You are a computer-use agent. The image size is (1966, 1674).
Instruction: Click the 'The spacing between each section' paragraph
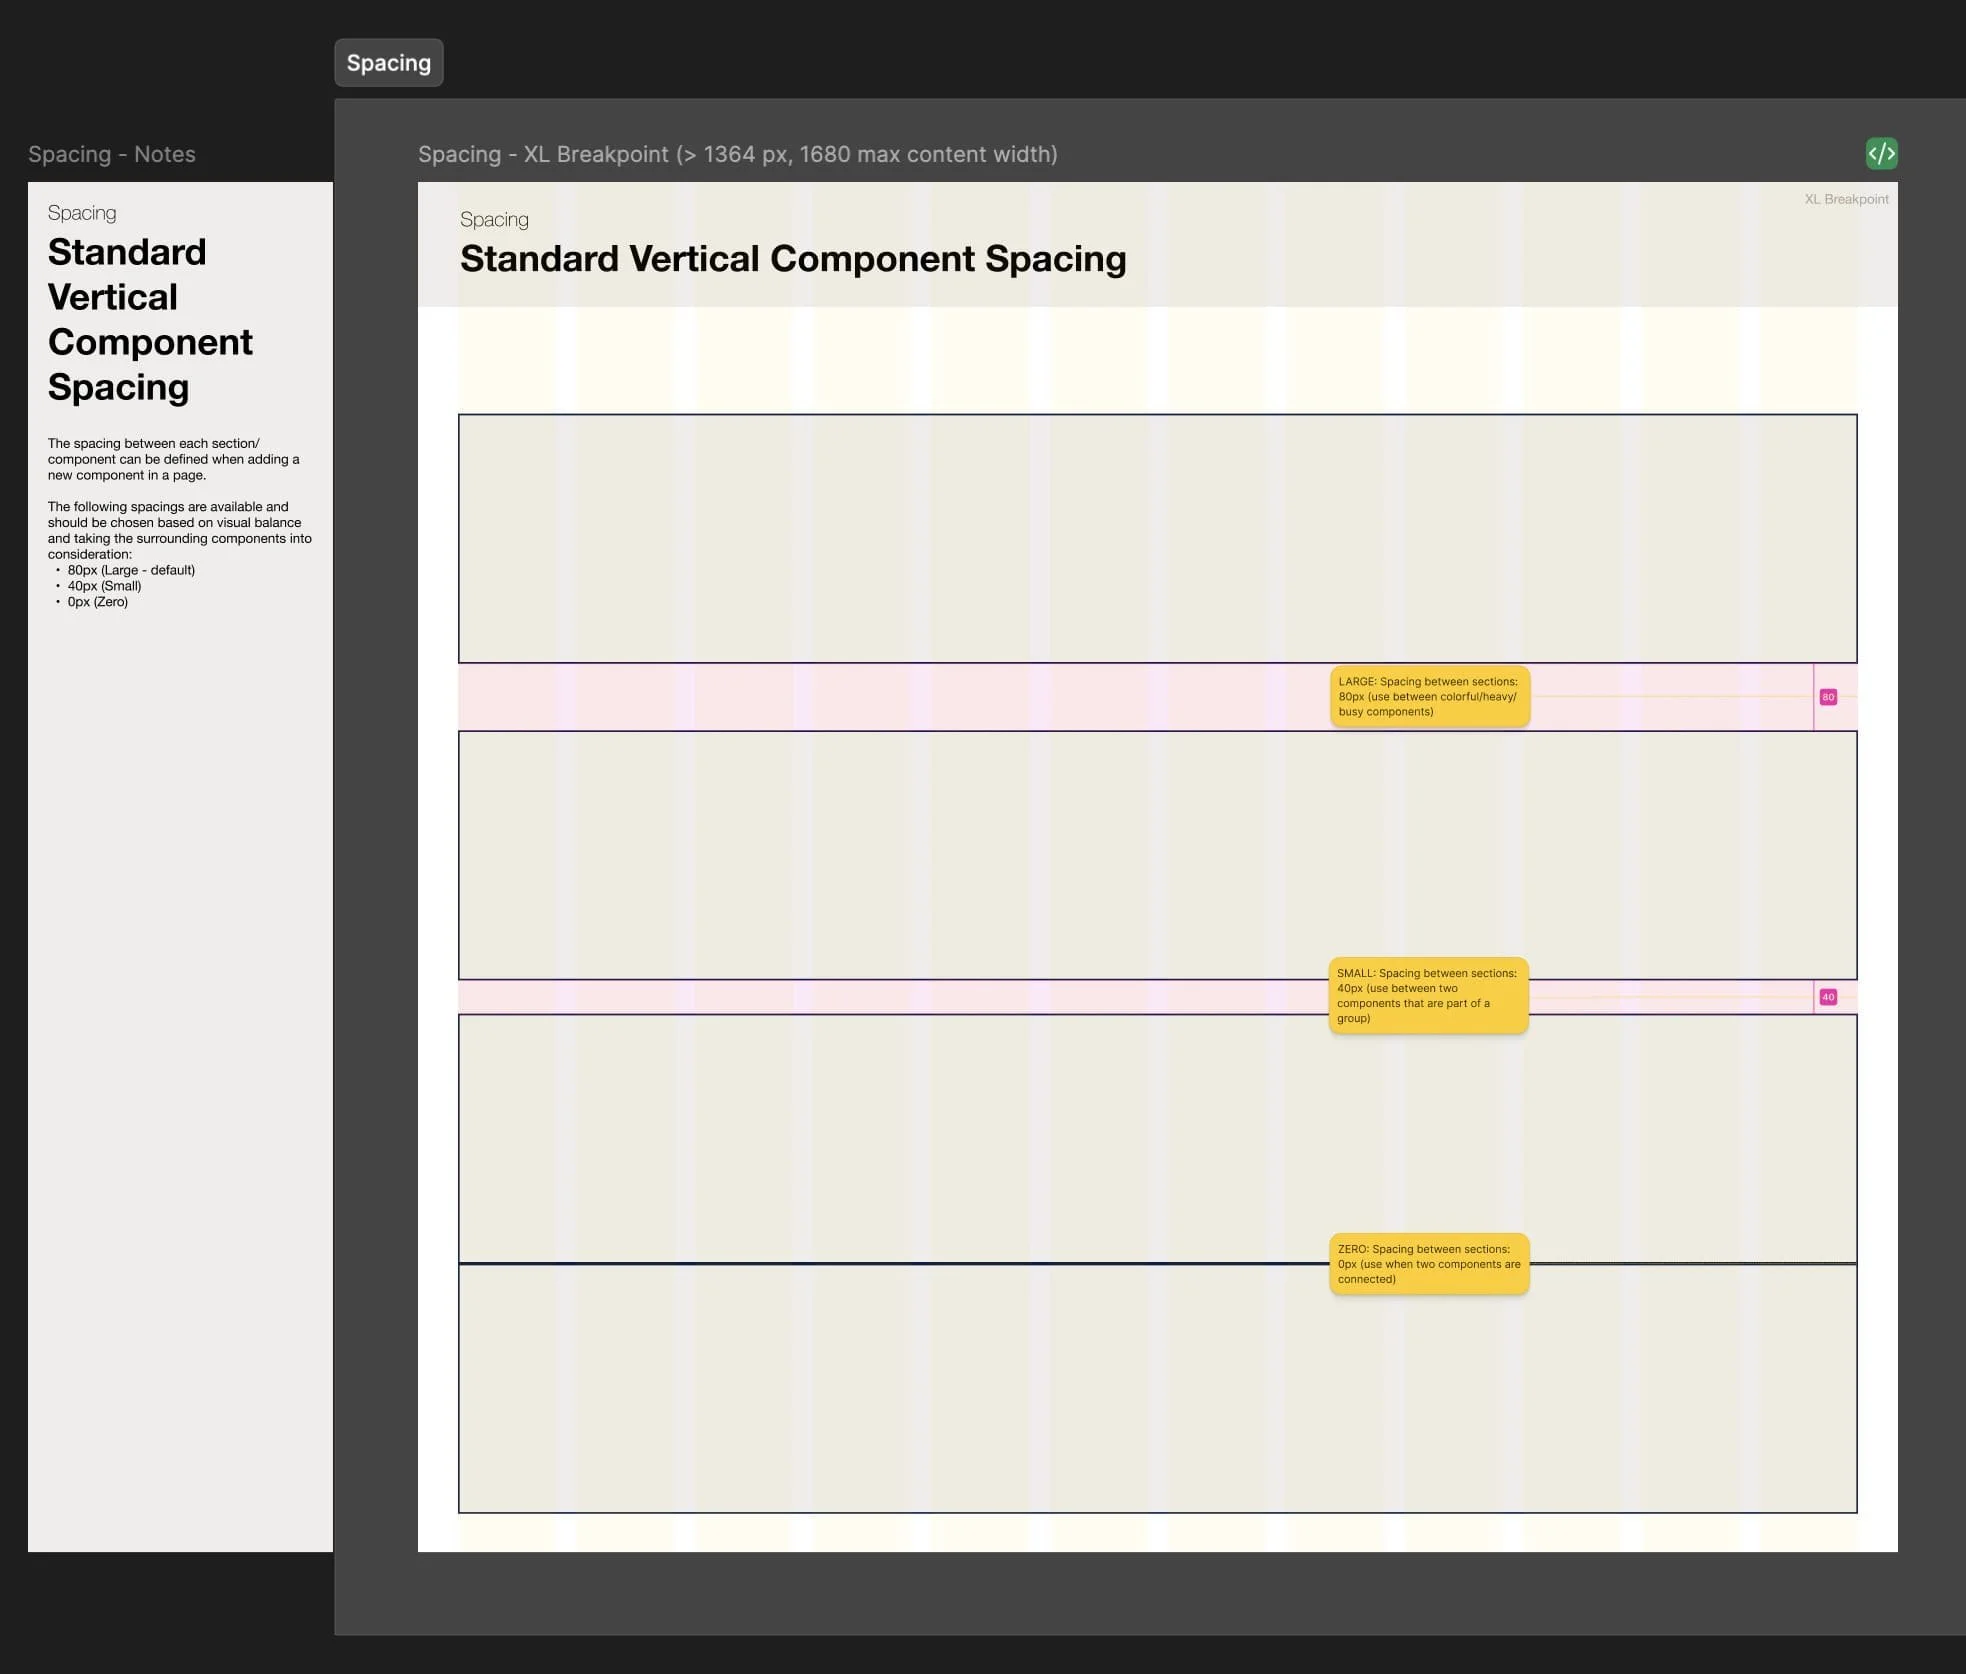(x=173, y=459)
